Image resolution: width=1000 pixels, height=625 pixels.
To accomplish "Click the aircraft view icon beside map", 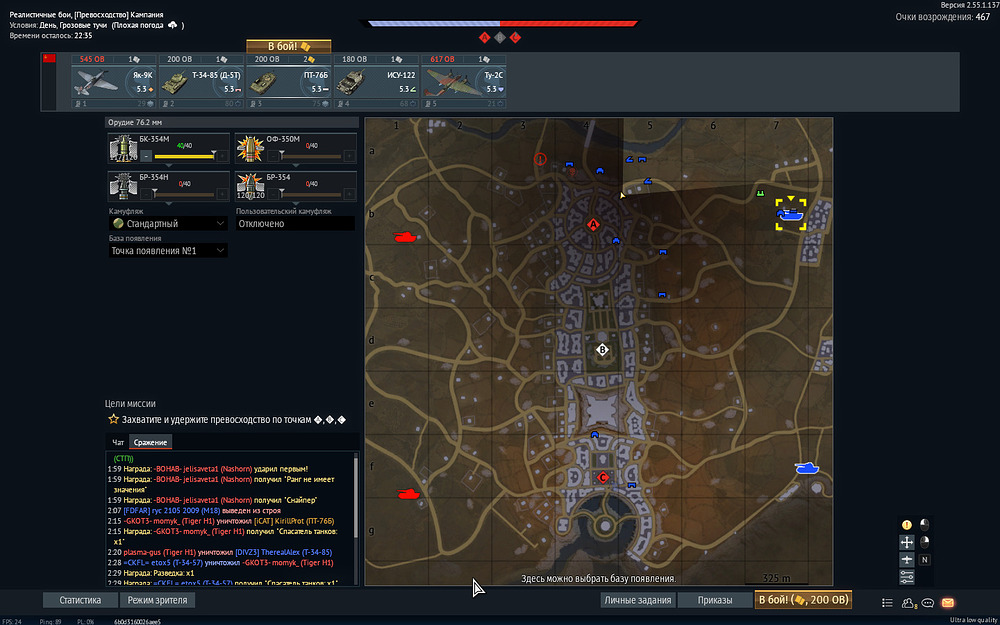I will (906, 559).
